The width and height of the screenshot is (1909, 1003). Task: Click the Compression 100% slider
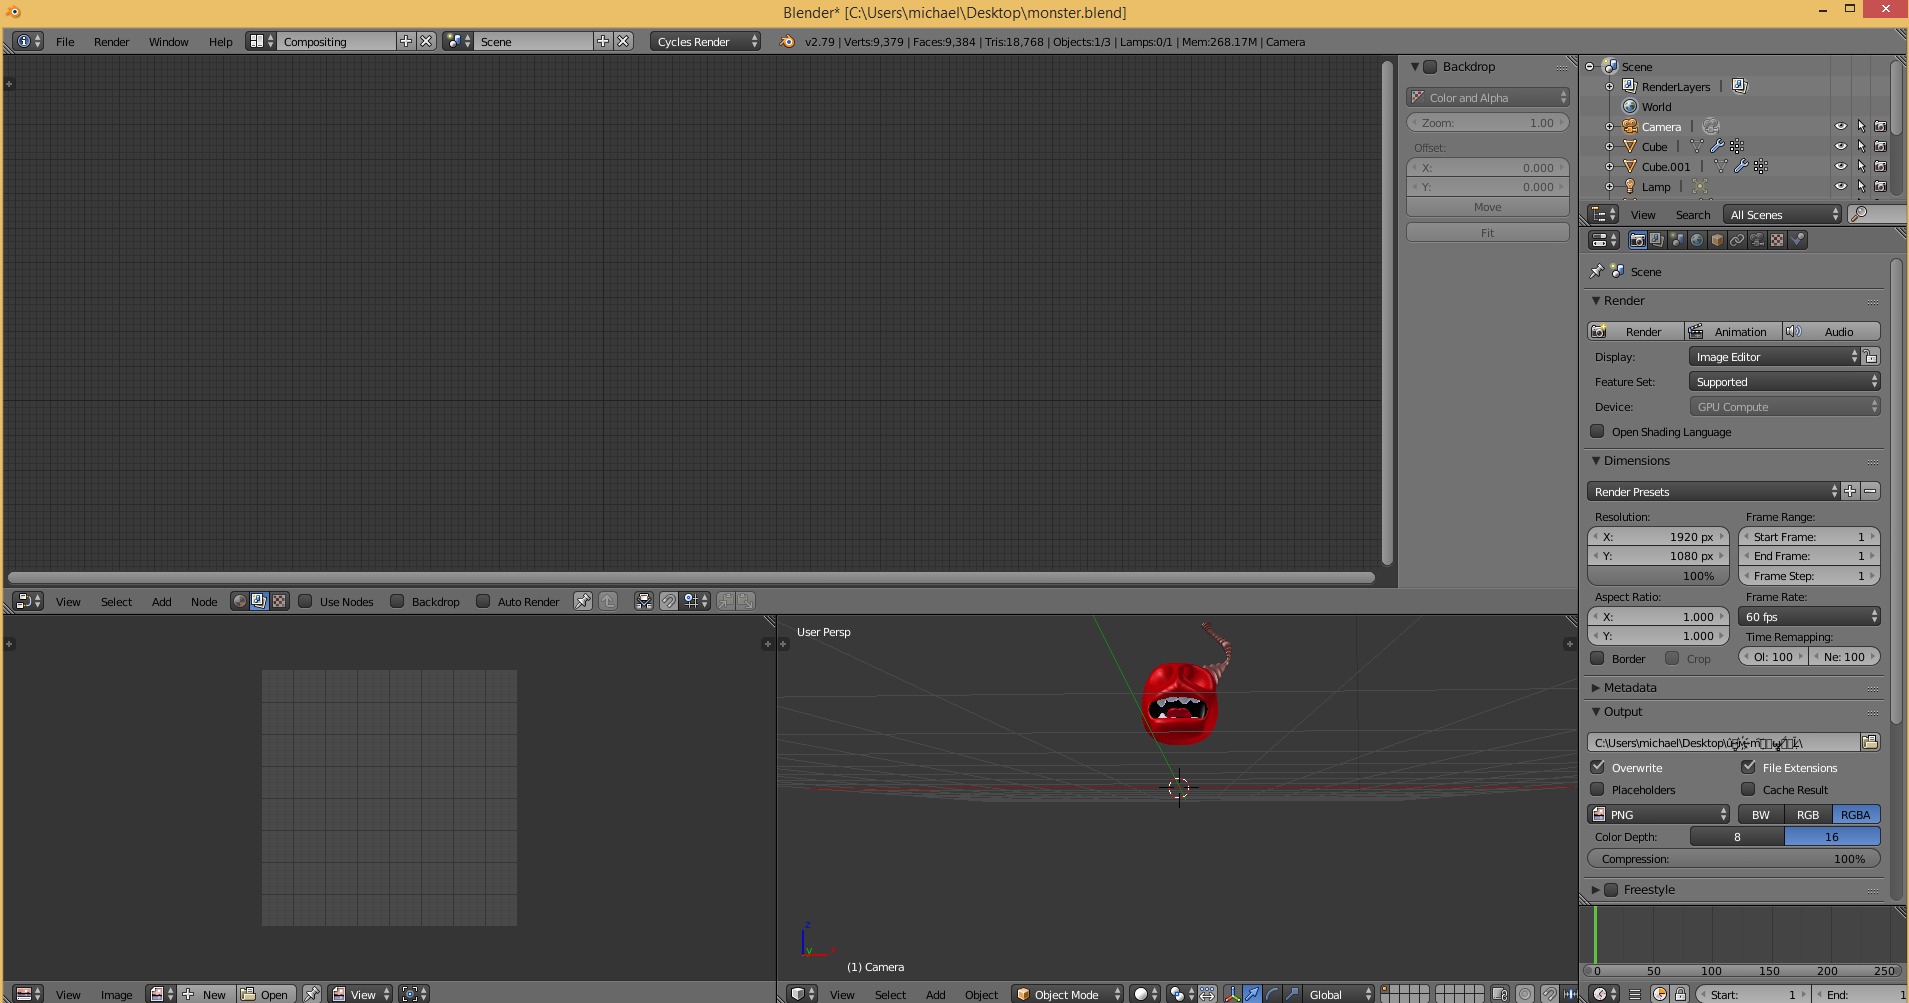1733,859
